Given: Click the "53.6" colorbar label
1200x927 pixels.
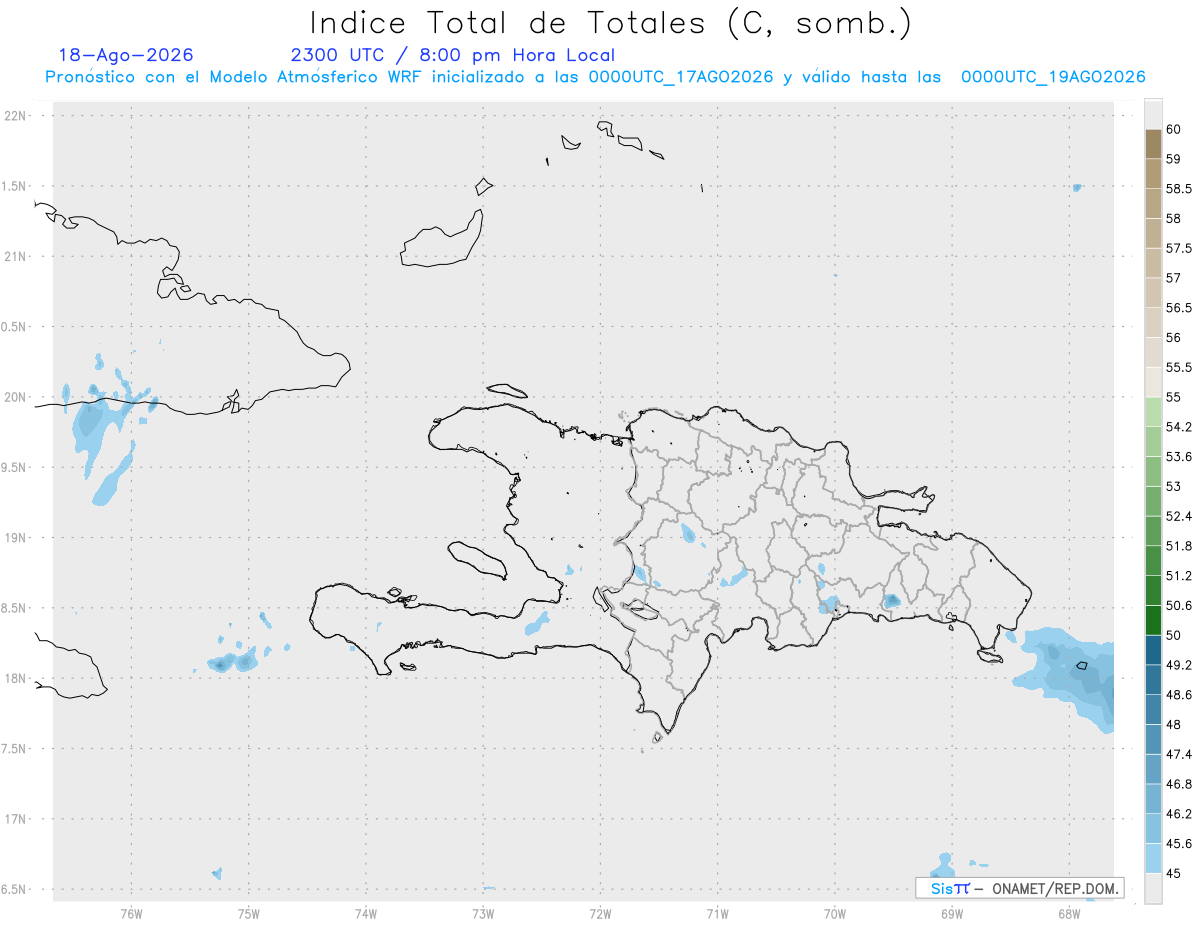Looking at the screenshot, I should [1179, 457].
